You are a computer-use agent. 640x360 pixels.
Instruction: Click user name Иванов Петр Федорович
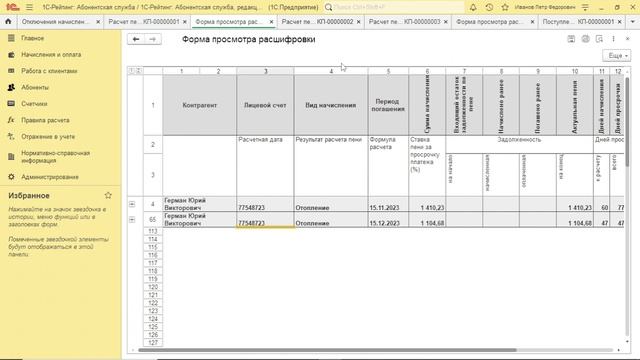545,7
